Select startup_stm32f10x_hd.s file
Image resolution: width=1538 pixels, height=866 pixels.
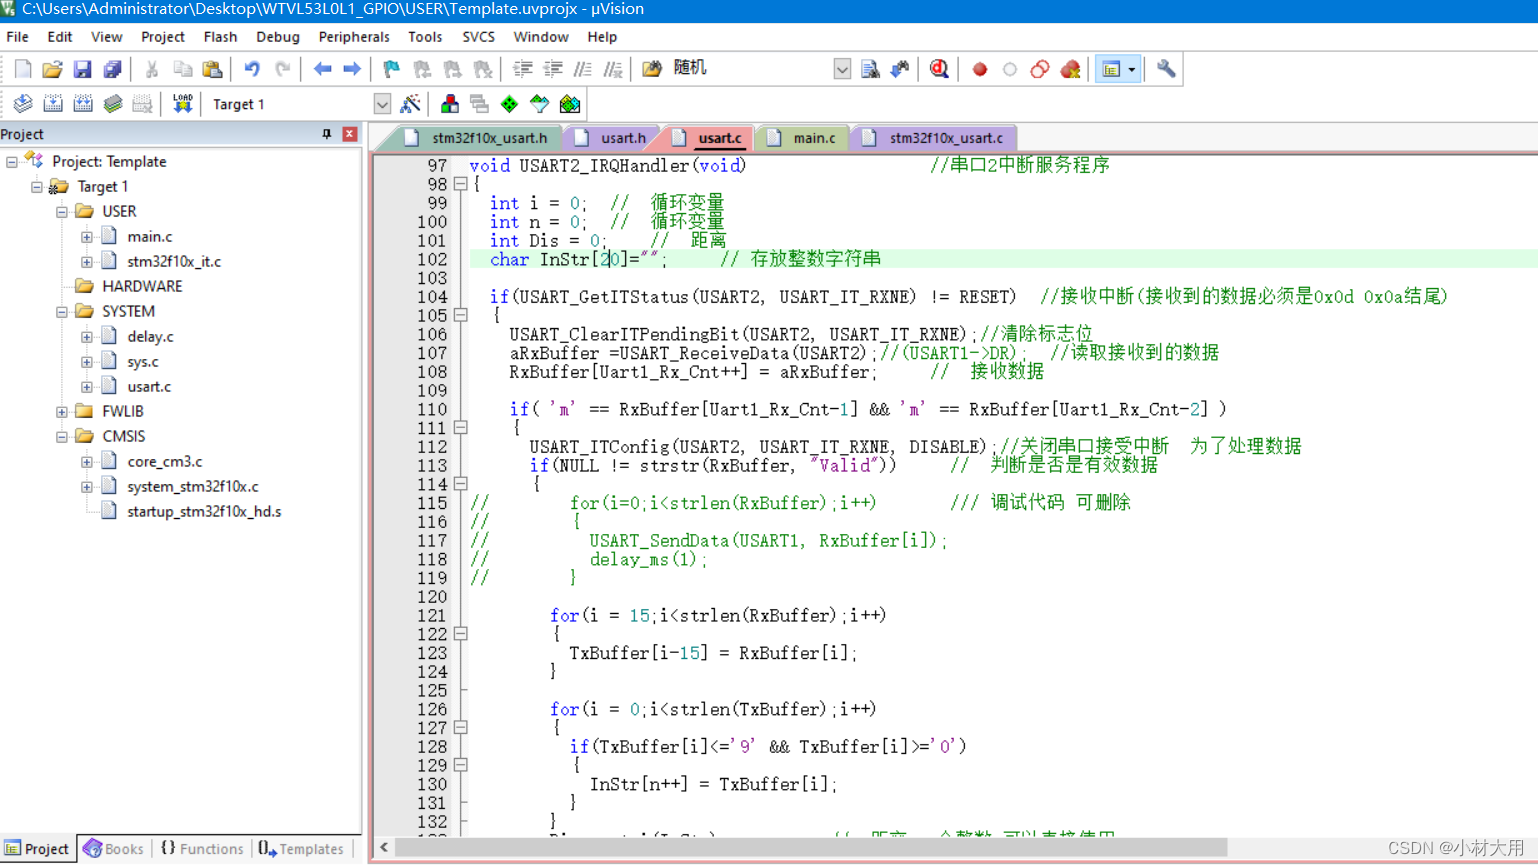204,512
